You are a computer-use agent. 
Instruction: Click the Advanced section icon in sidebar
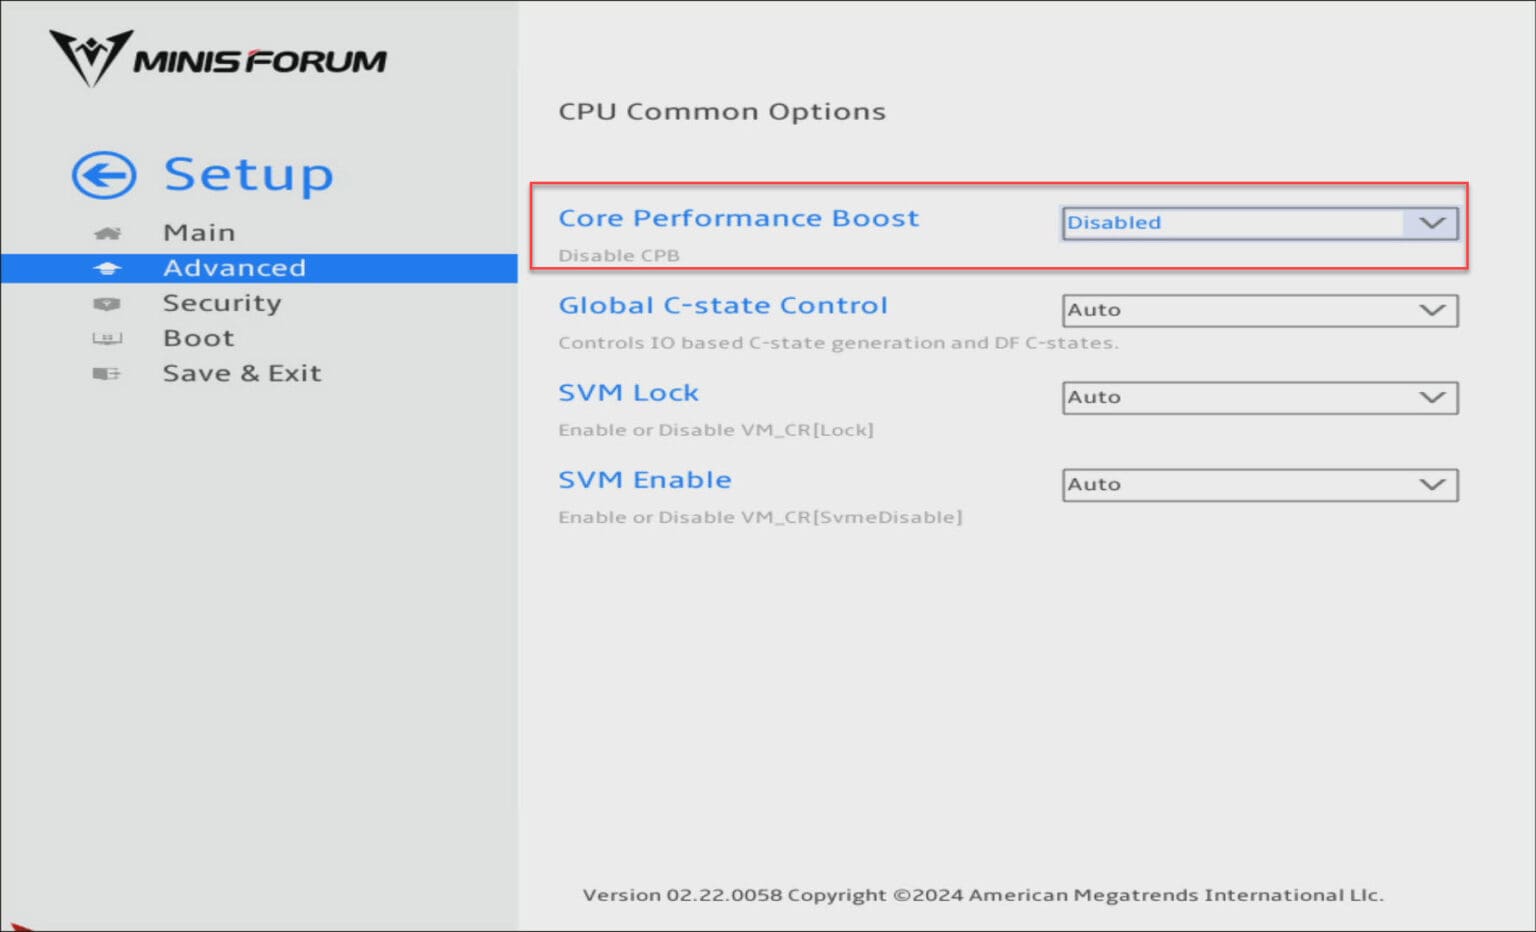107,267
